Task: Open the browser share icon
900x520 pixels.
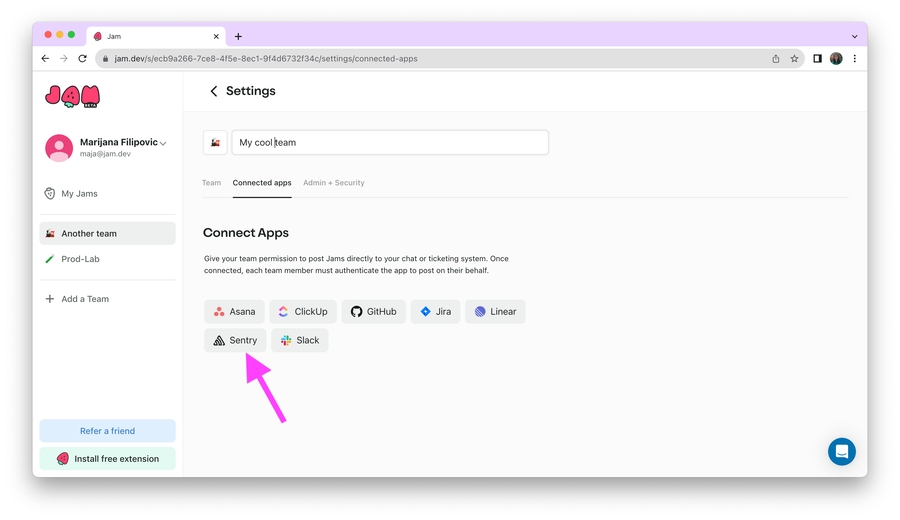Action: 775,59
